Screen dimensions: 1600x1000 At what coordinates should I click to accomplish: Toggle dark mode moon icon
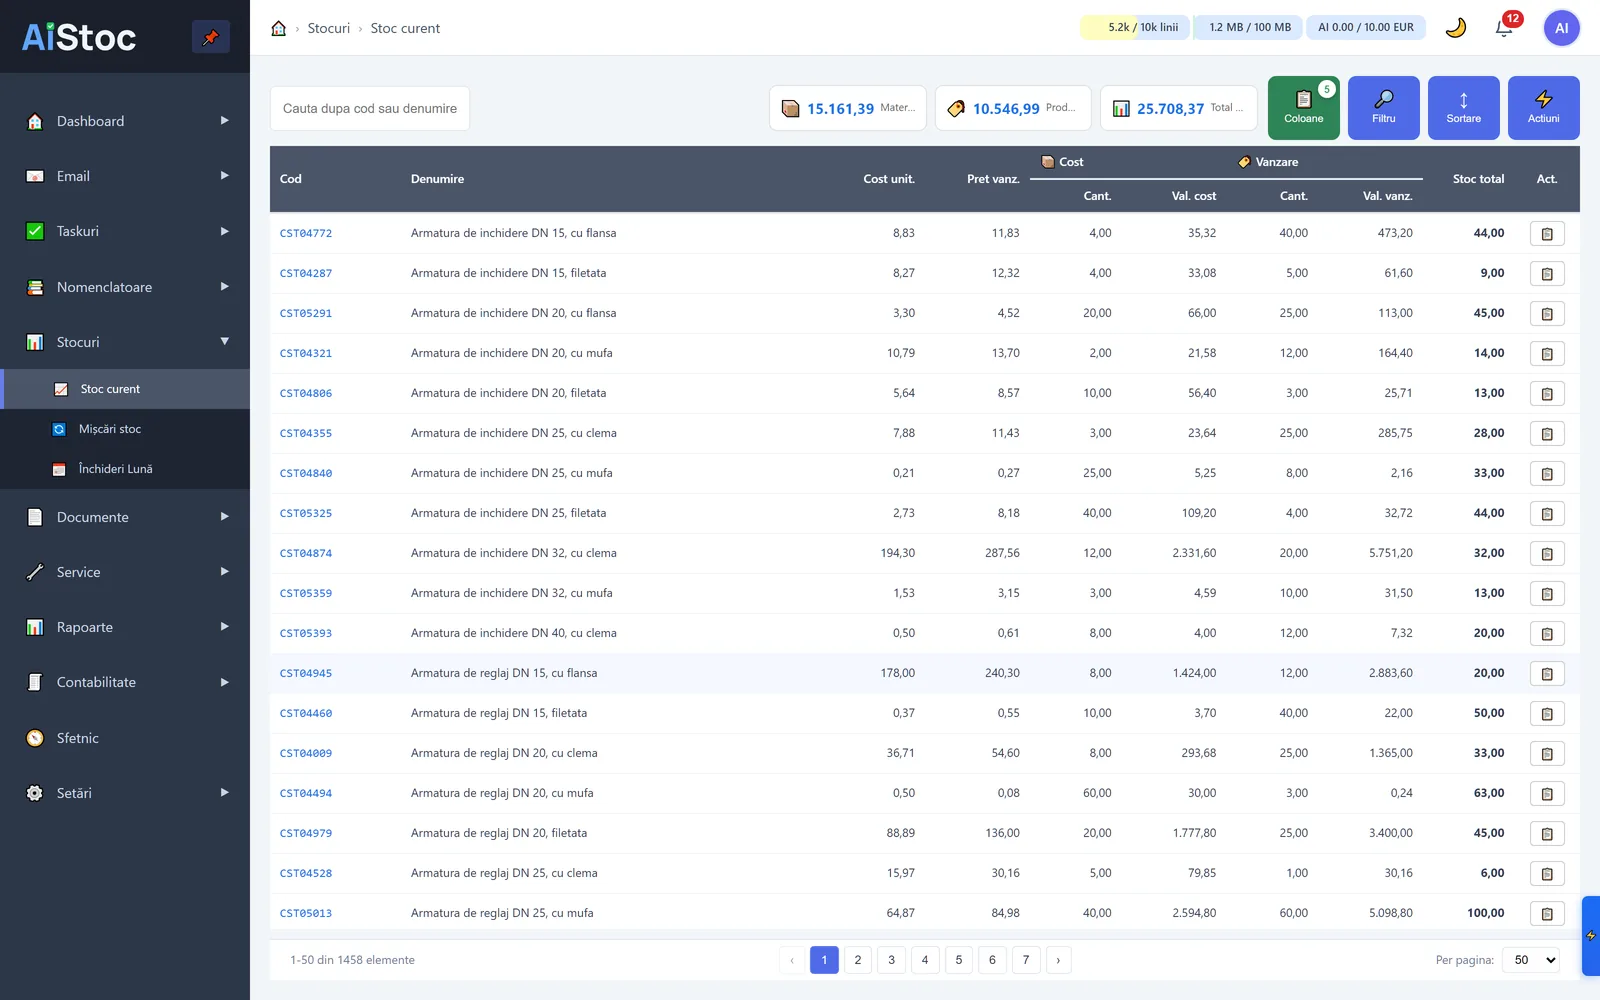1456,28
